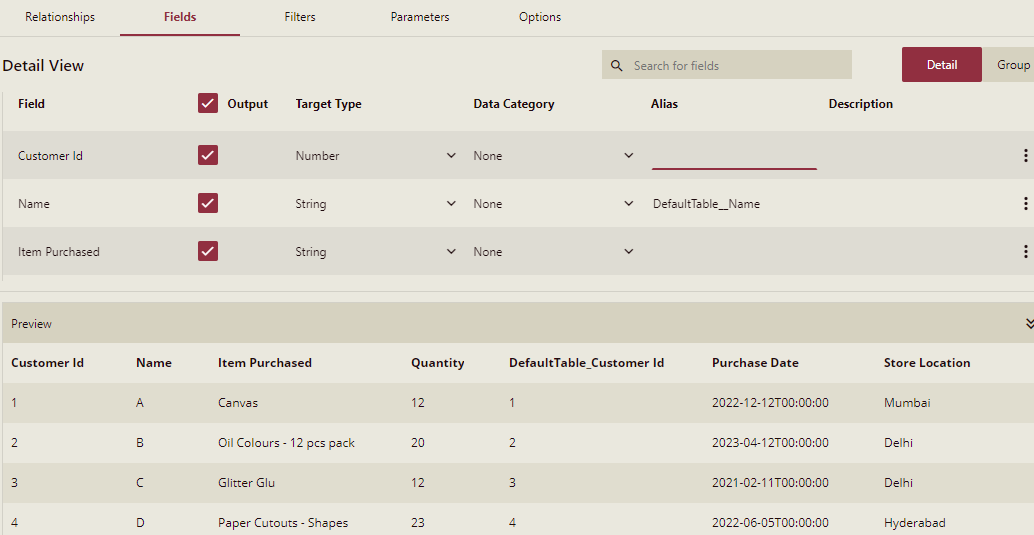
Task: Select the Glitter Glu cell
Action: point(247,483)
